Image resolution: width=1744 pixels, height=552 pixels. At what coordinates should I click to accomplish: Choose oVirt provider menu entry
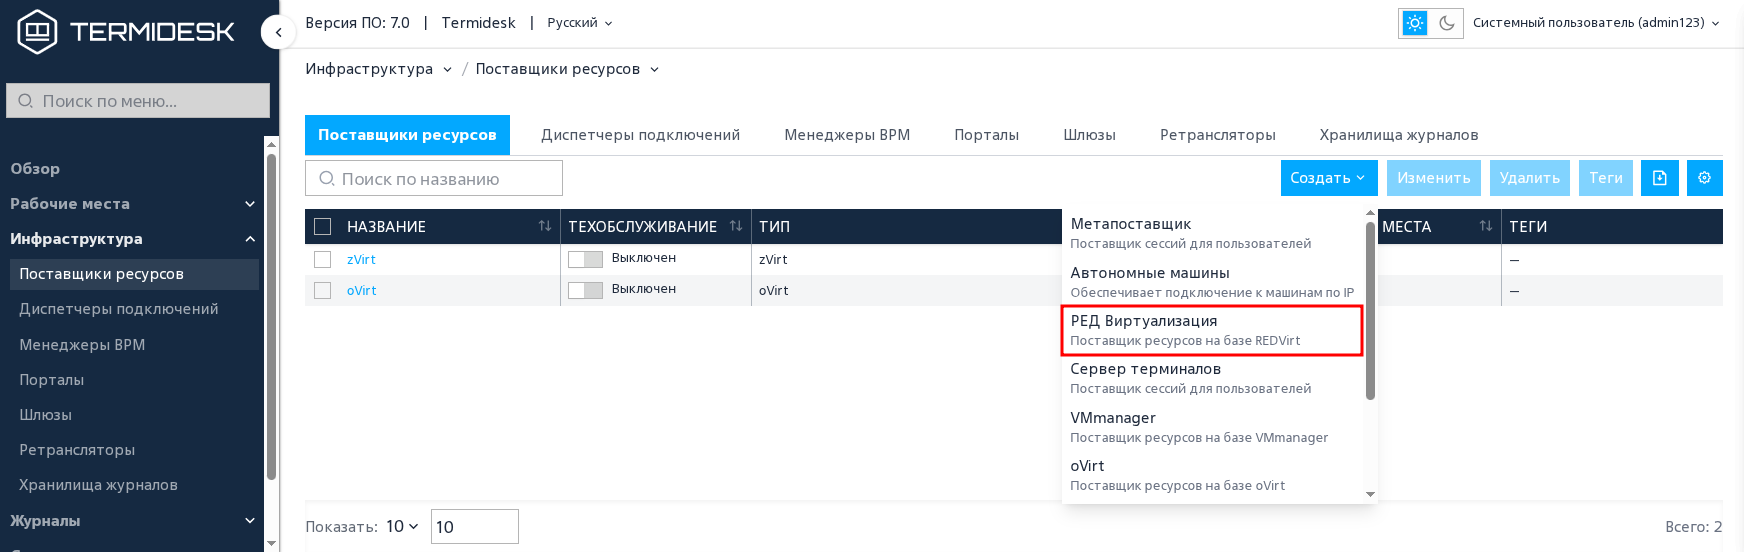(1212, 475)
